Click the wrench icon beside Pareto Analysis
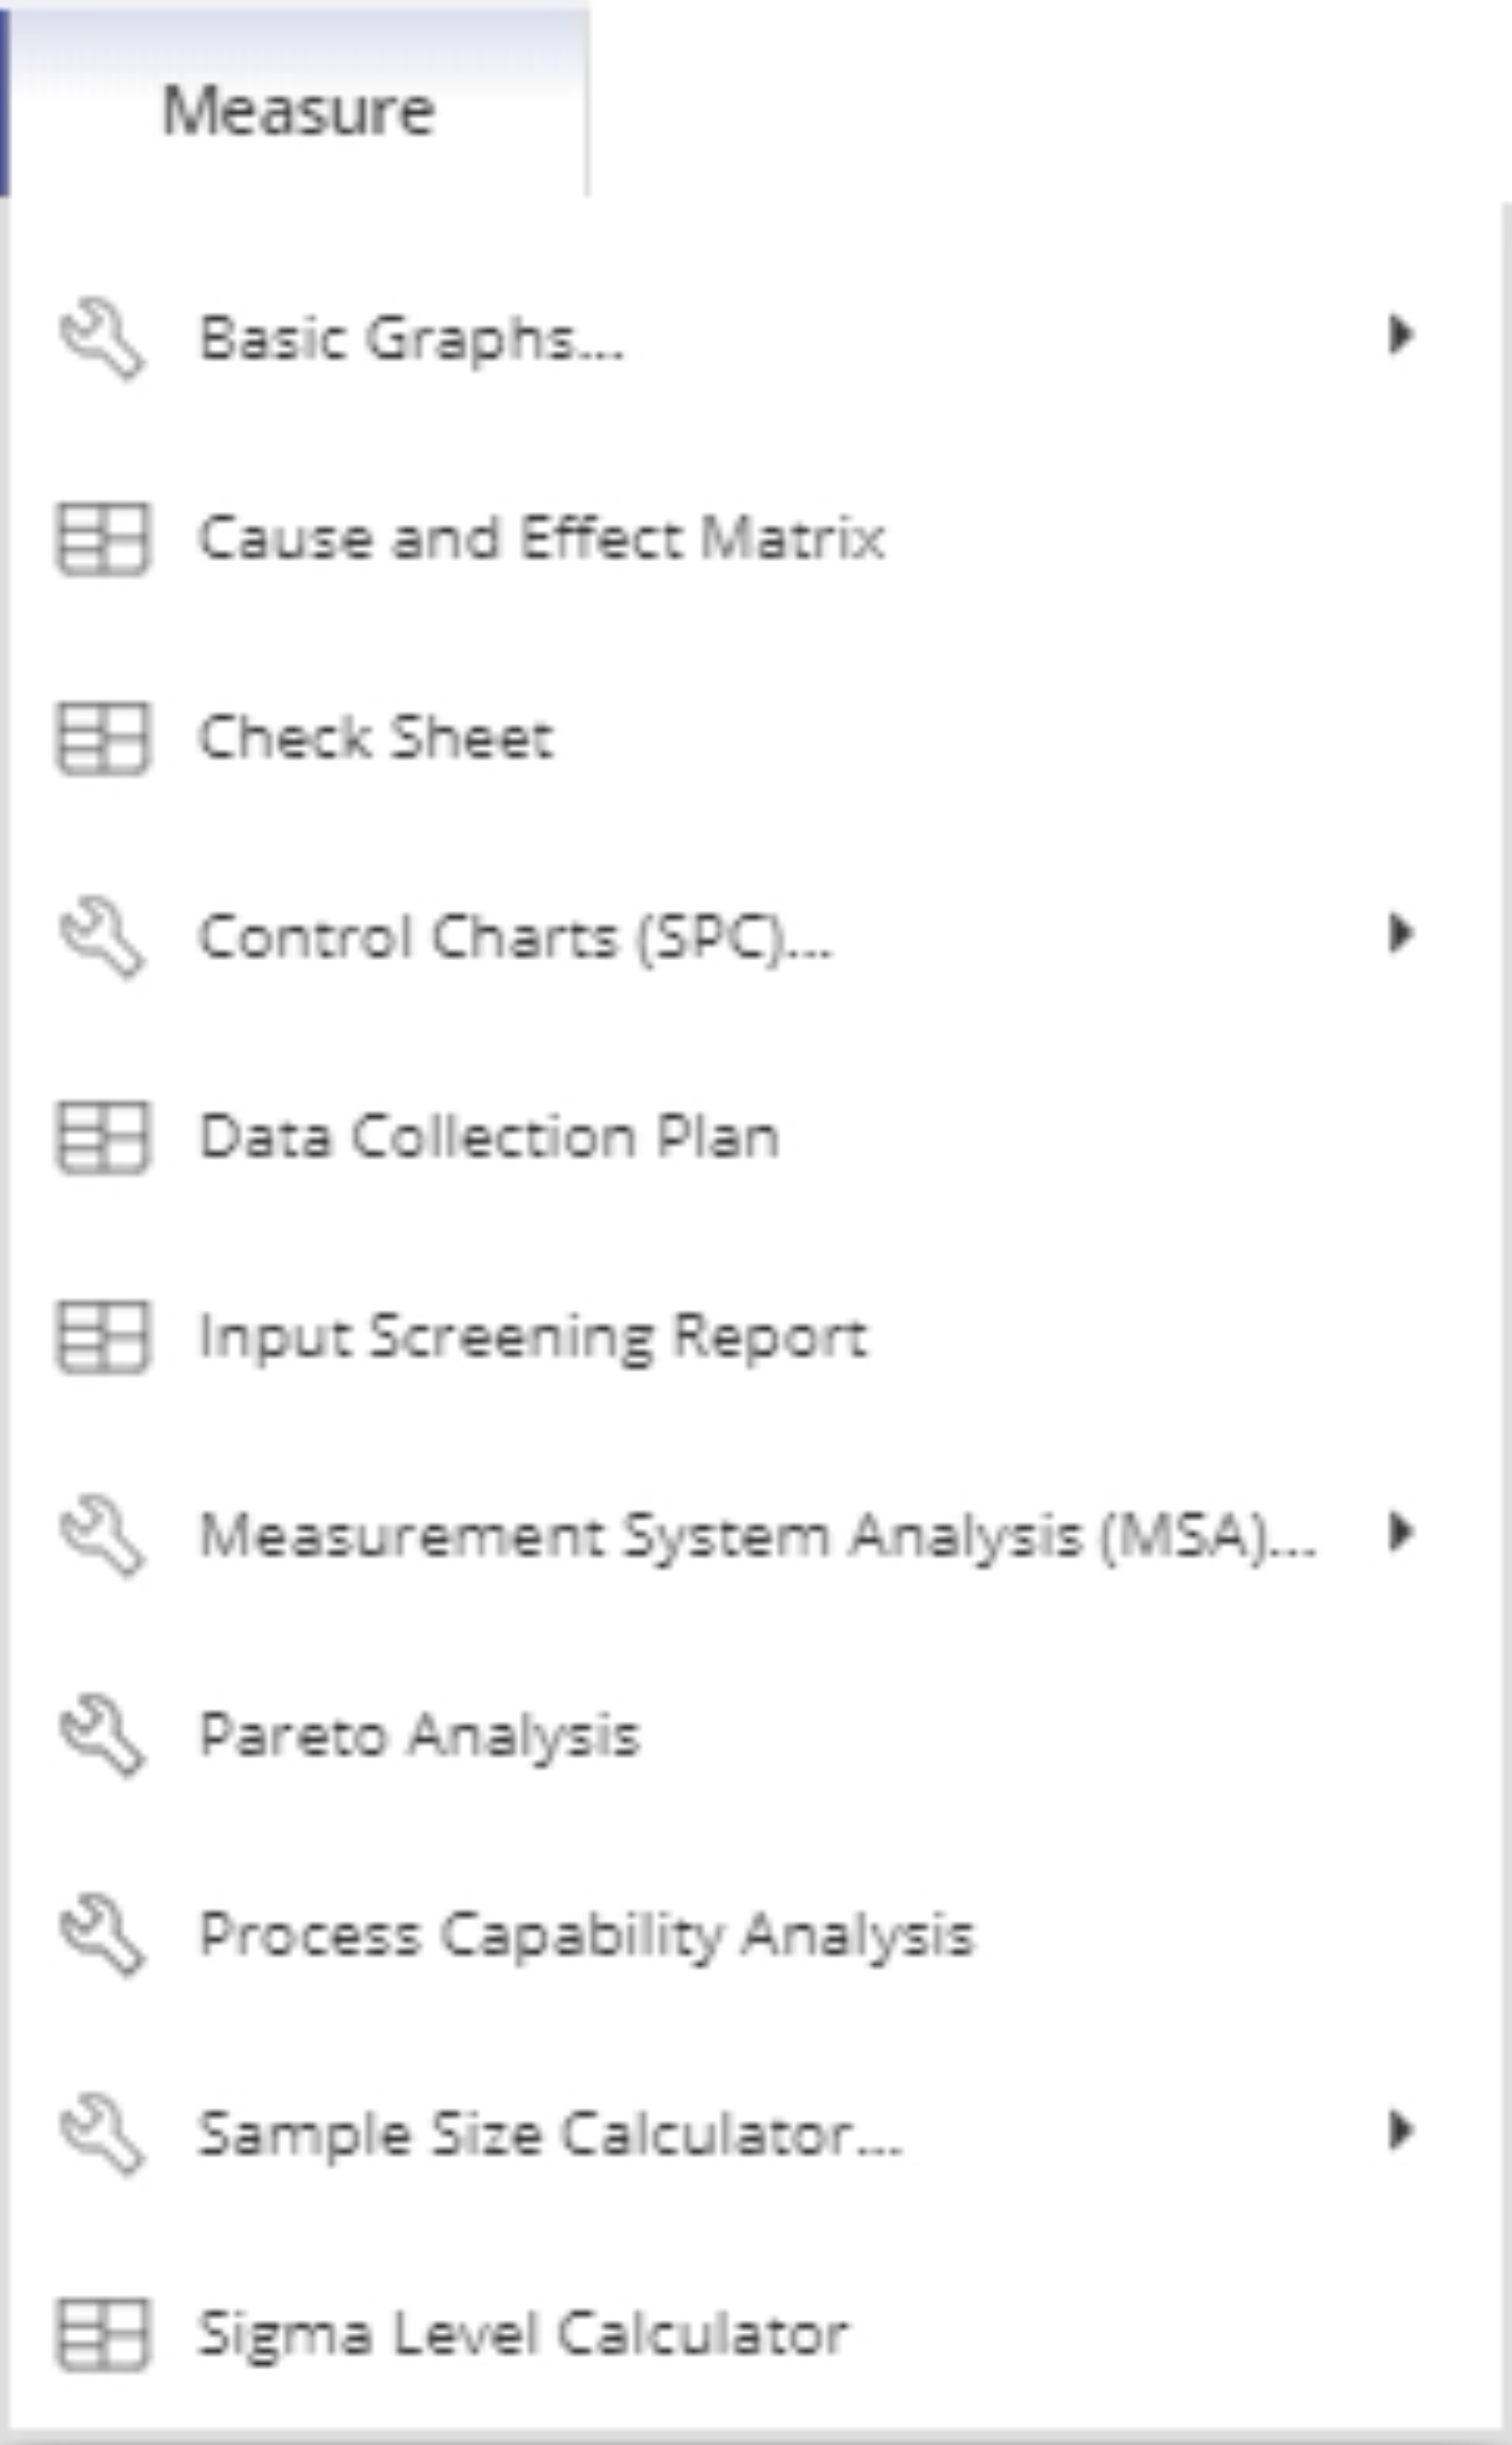The width and height of the screenshot is (1512, 2445). (x=102, y=1735)
